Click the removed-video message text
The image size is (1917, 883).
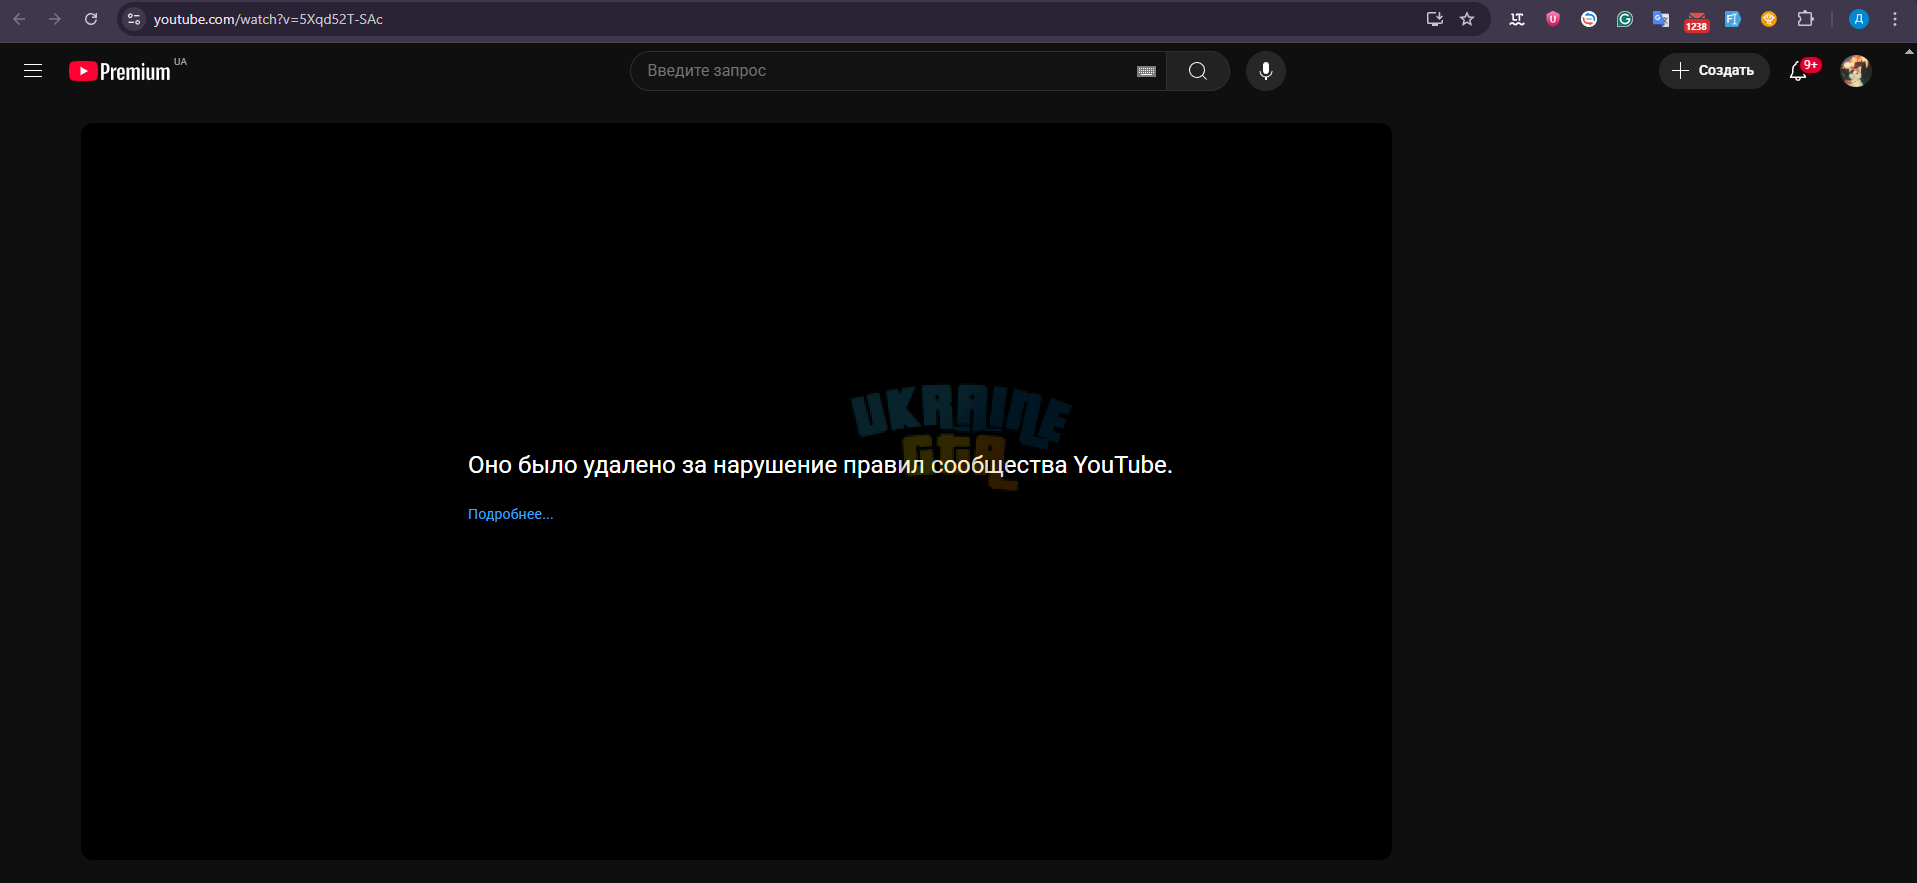(x=820, y=465)
